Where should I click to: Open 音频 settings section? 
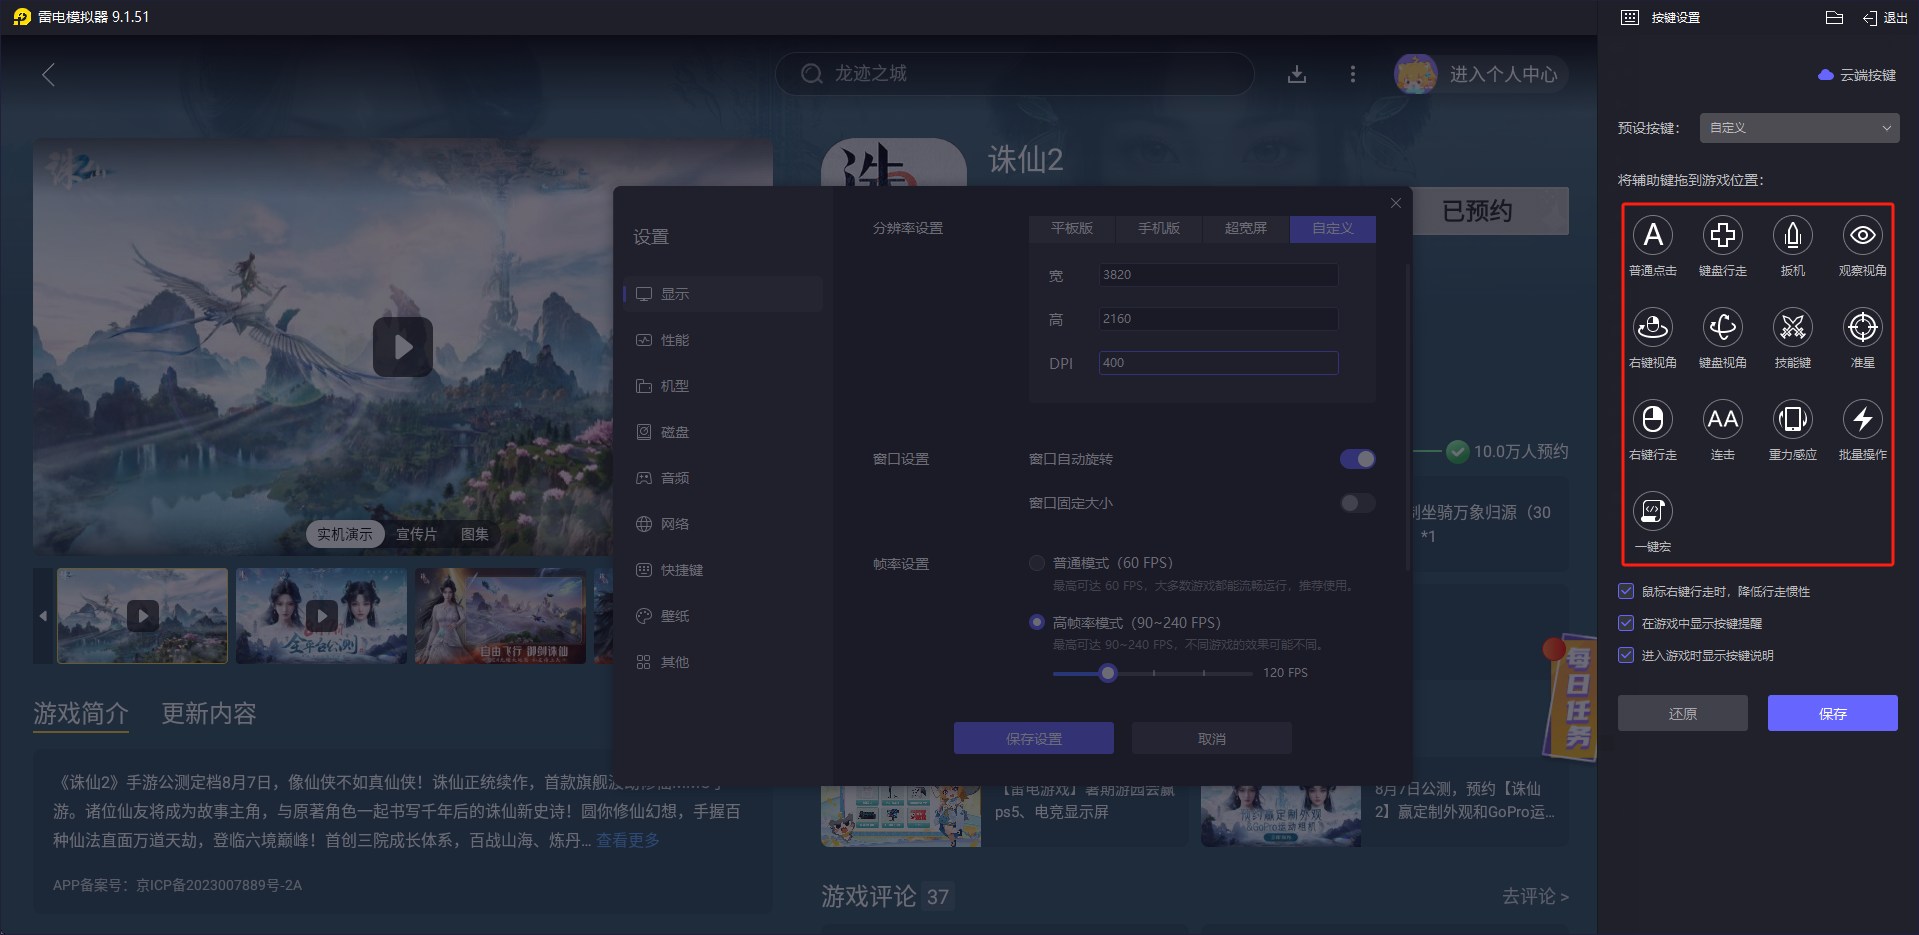723,478
